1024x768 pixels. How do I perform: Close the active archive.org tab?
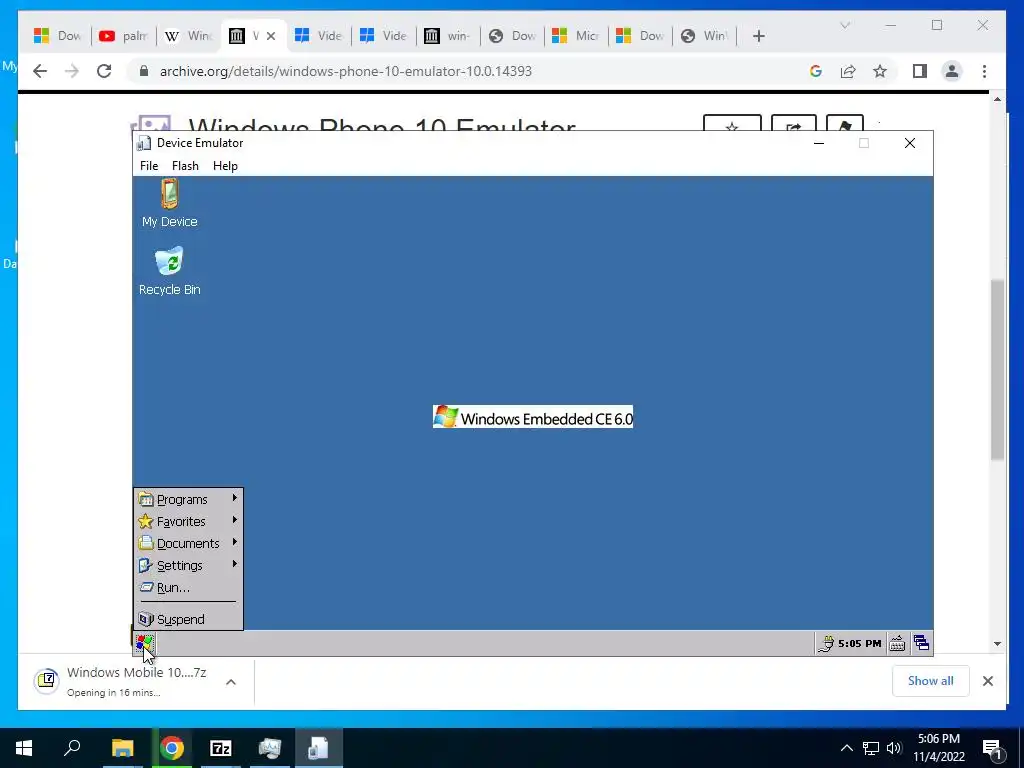(x=271, y=36)
